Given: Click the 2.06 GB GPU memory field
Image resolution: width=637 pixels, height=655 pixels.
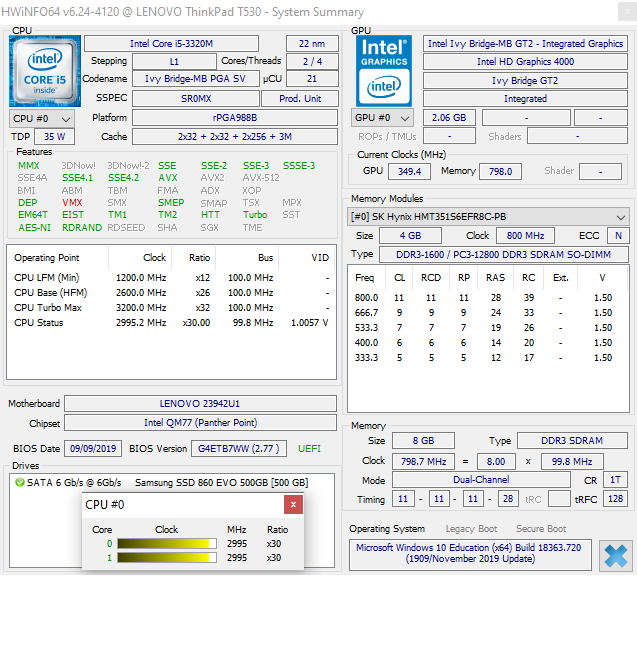Looking at the screenshot, I should coord(449,118).
